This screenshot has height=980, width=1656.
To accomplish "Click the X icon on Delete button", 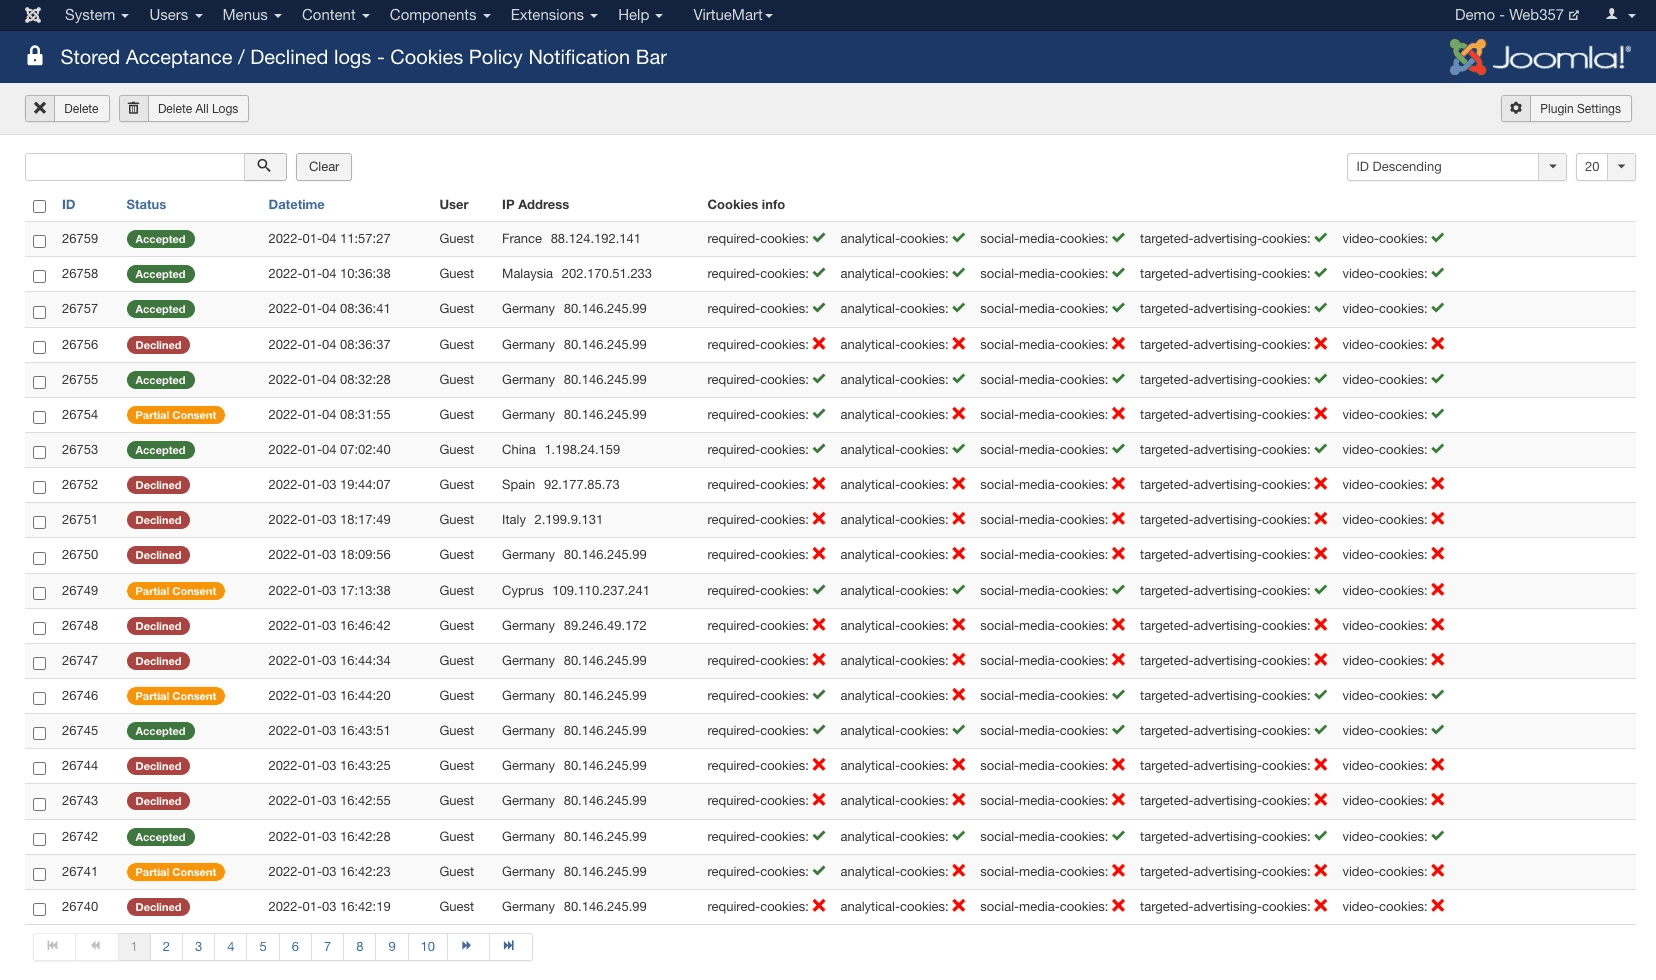I will click(40, 109).
